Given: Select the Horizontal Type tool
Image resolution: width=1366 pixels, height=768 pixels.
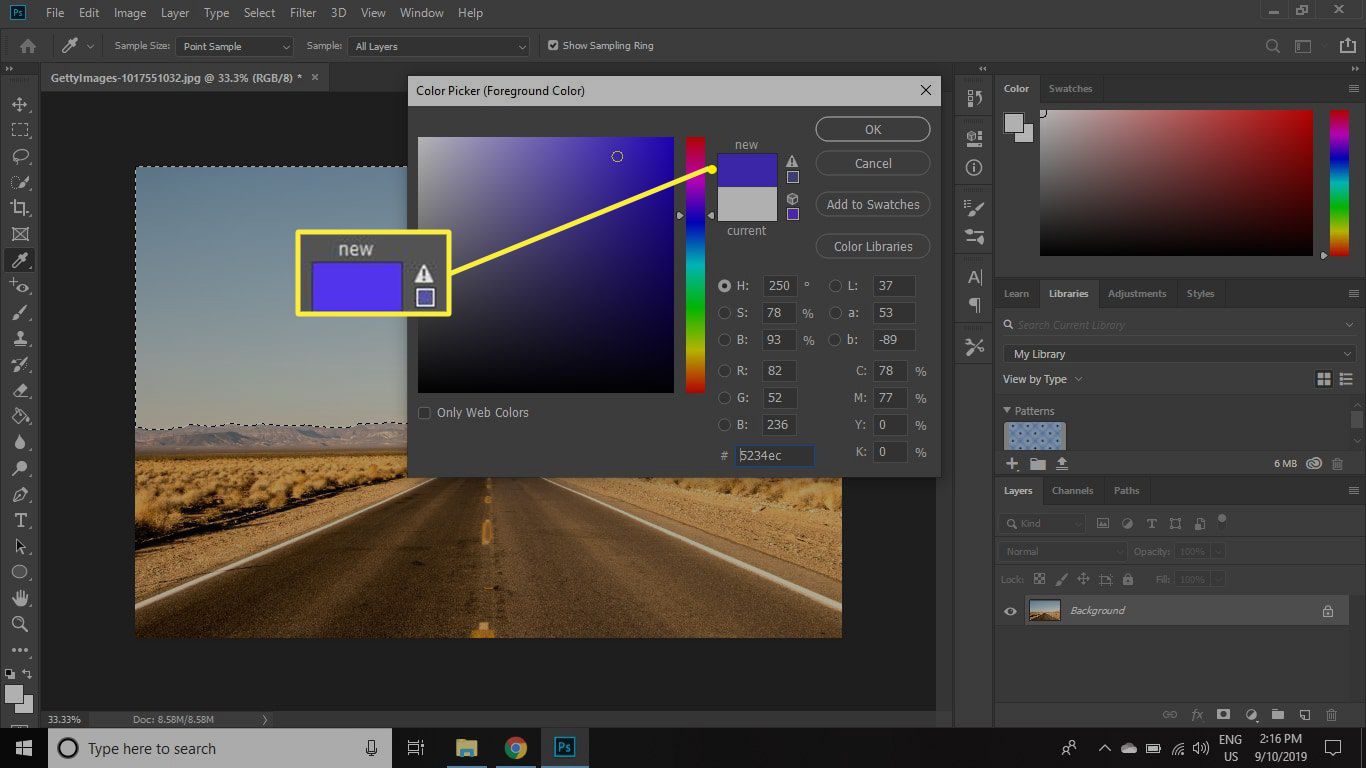Looking at the screenshot, I should coord(19,520).
